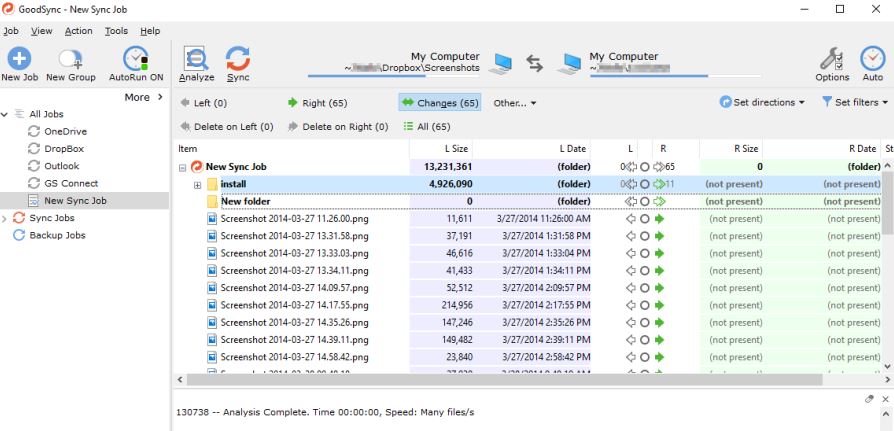Click the right My Computer folder icon
This screenshot has height=431, width=894.
pos(569,64)
